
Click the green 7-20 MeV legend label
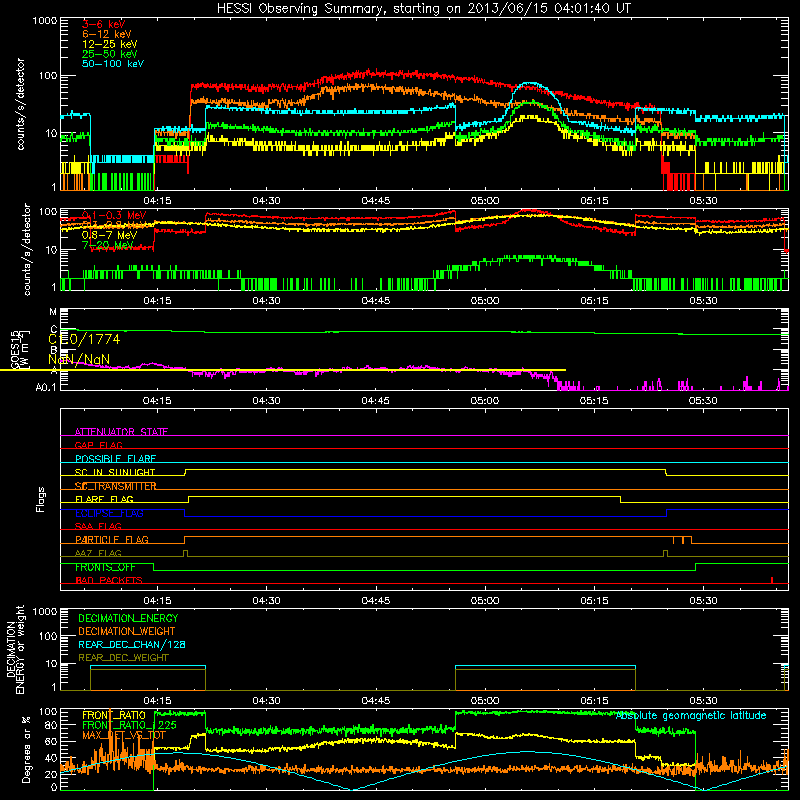click(x=108, y=245)
